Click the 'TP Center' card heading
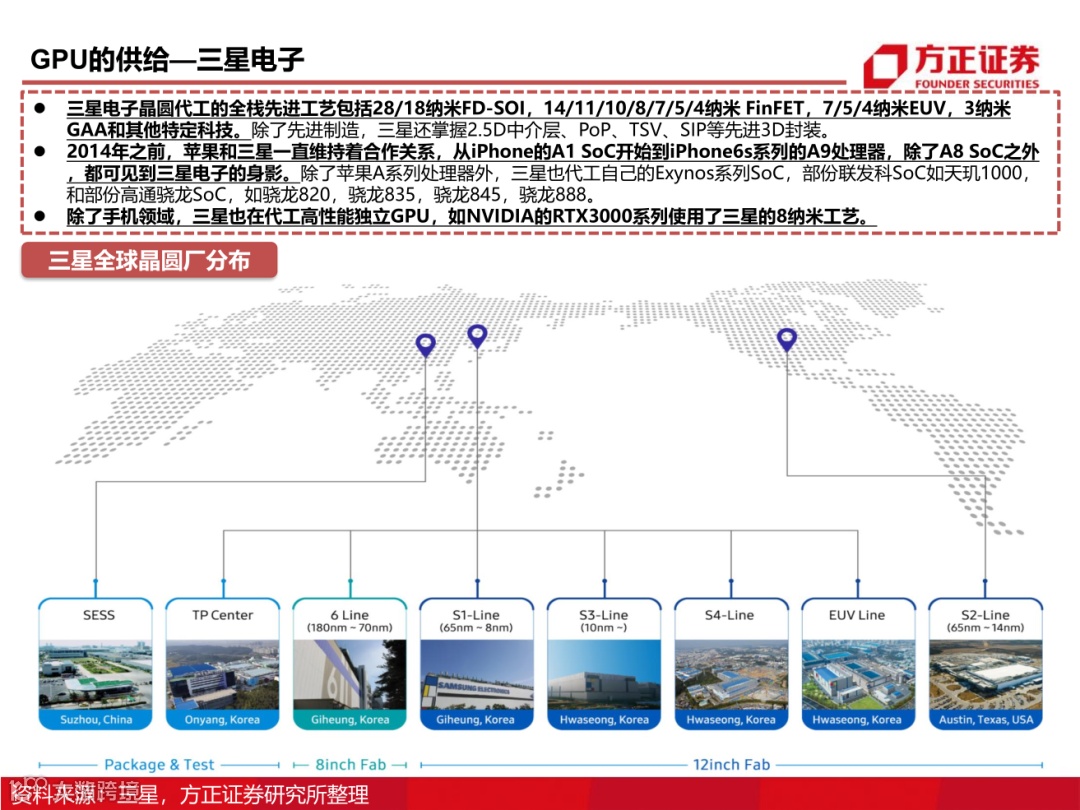 tap(222, 615)
